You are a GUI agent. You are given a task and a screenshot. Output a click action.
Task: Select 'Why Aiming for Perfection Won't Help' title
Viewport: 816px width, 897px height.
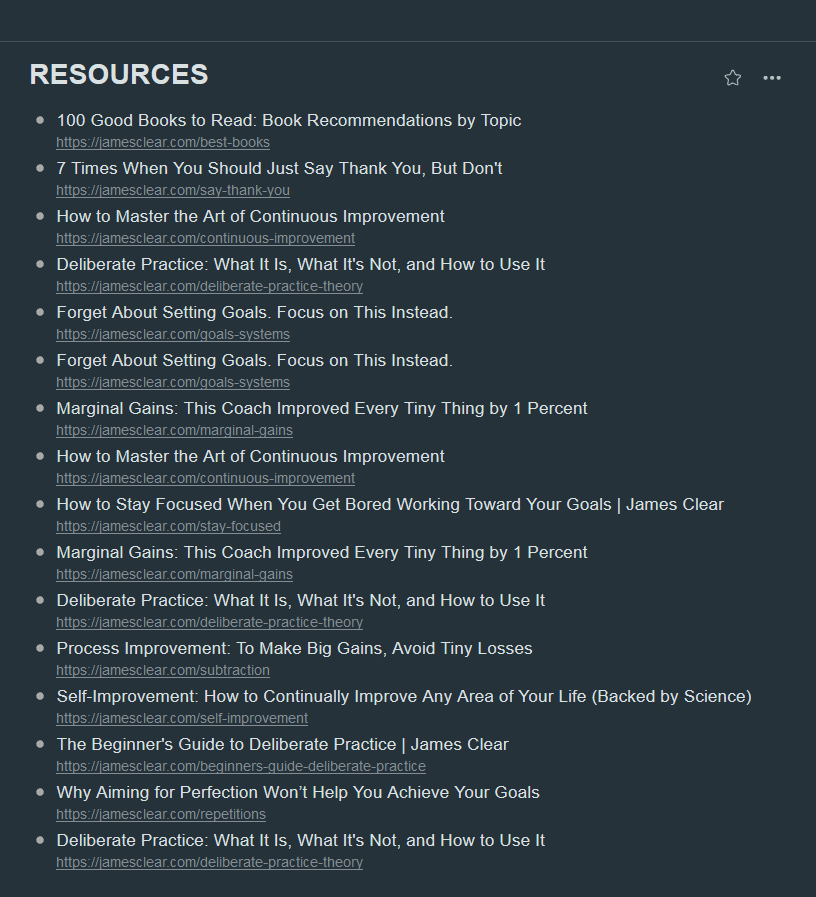[298, 792]
